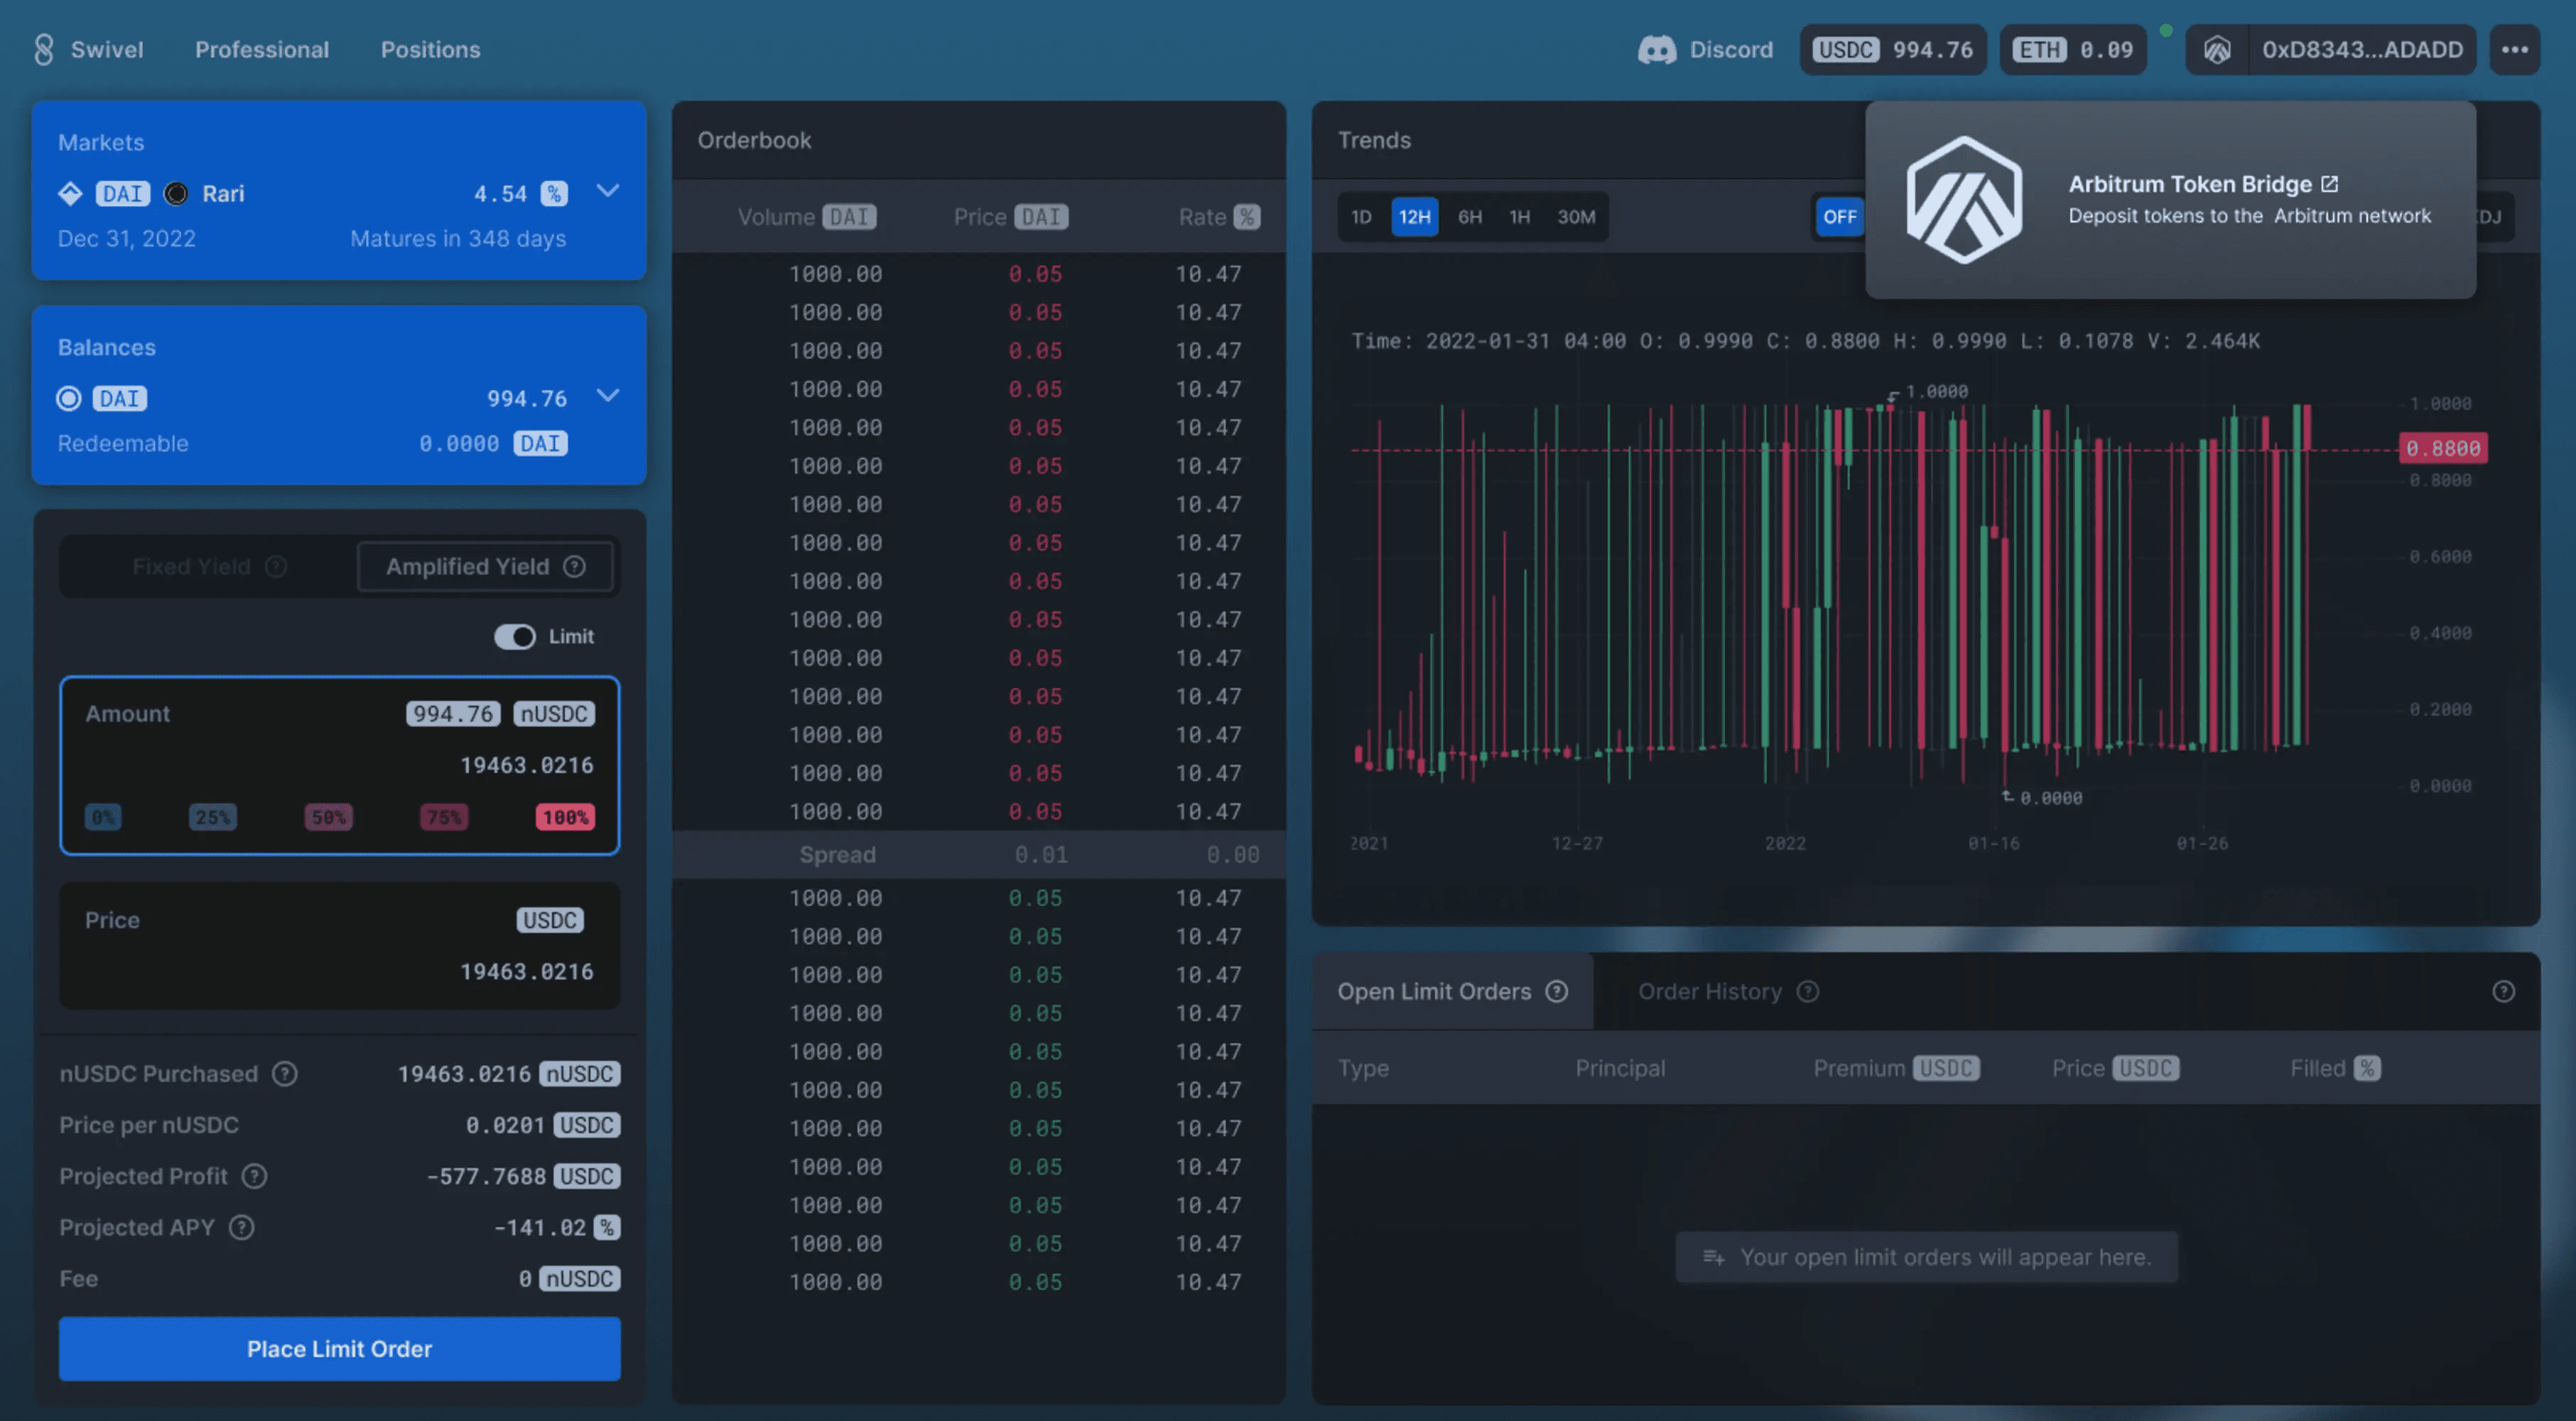Click the Amplified Yield help icon

(574, 566)
